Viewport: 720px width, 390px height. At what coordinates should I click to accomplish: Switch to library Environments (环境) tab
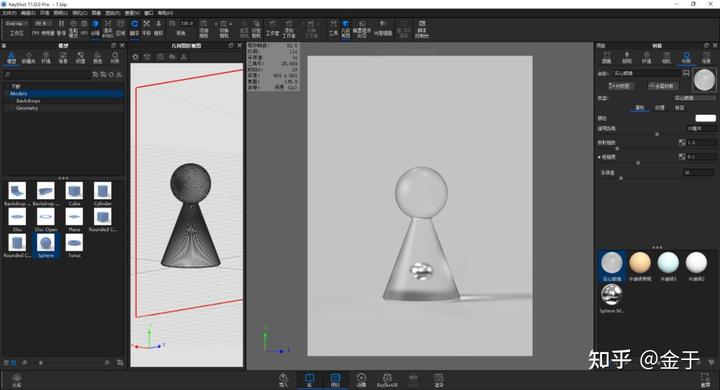pyautogui.click(x=46, y=57)
